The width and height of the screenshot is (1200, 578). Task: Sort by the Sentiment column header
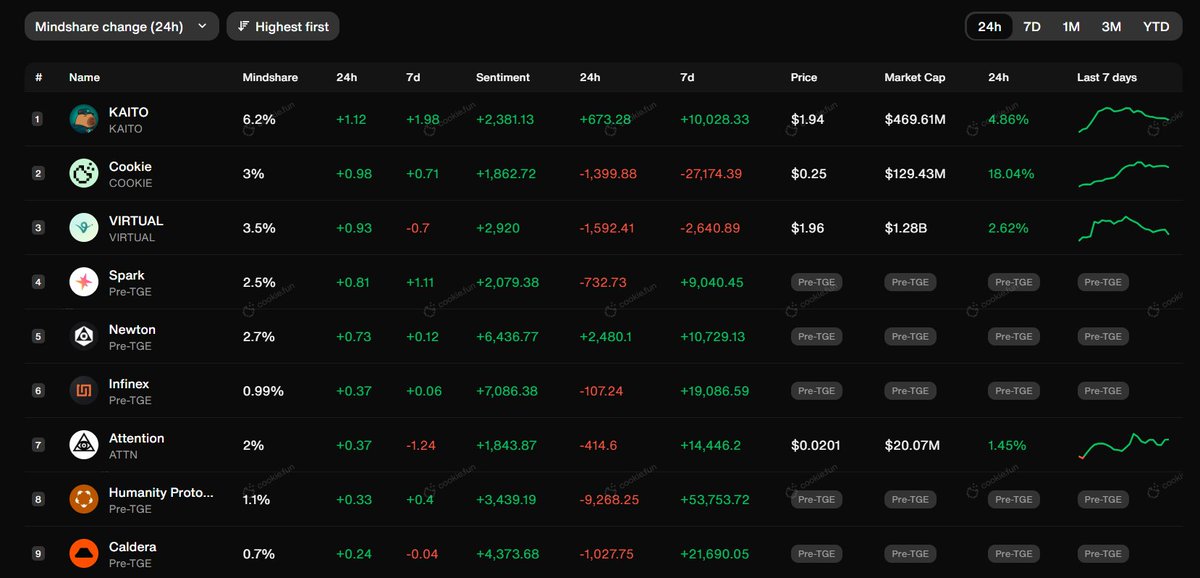503,77
